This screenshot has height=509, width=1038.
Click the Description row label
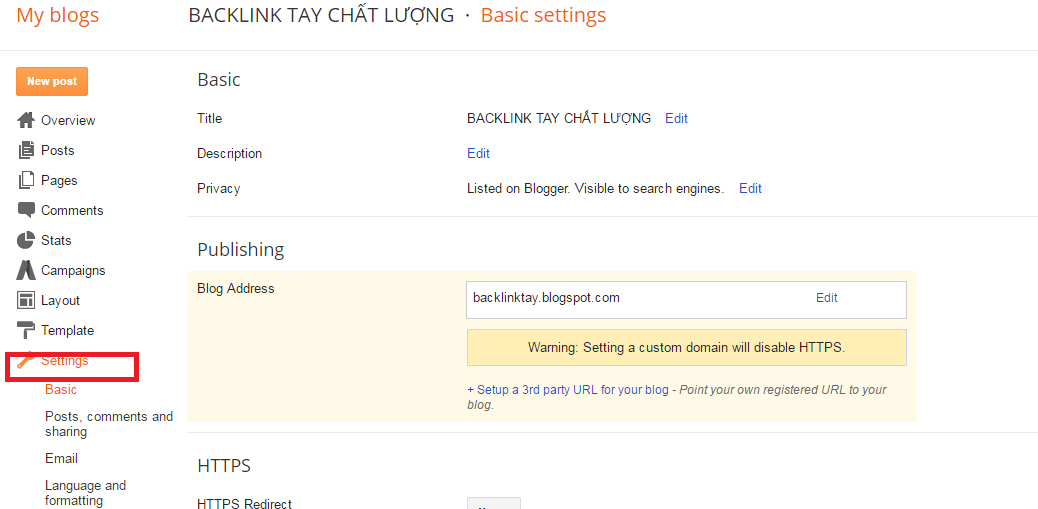coord(230,154)
